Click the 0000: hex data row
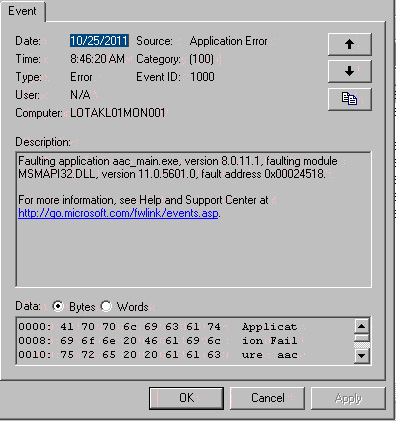The width and height of the screenshot is (396, 421). pos(157,327)
